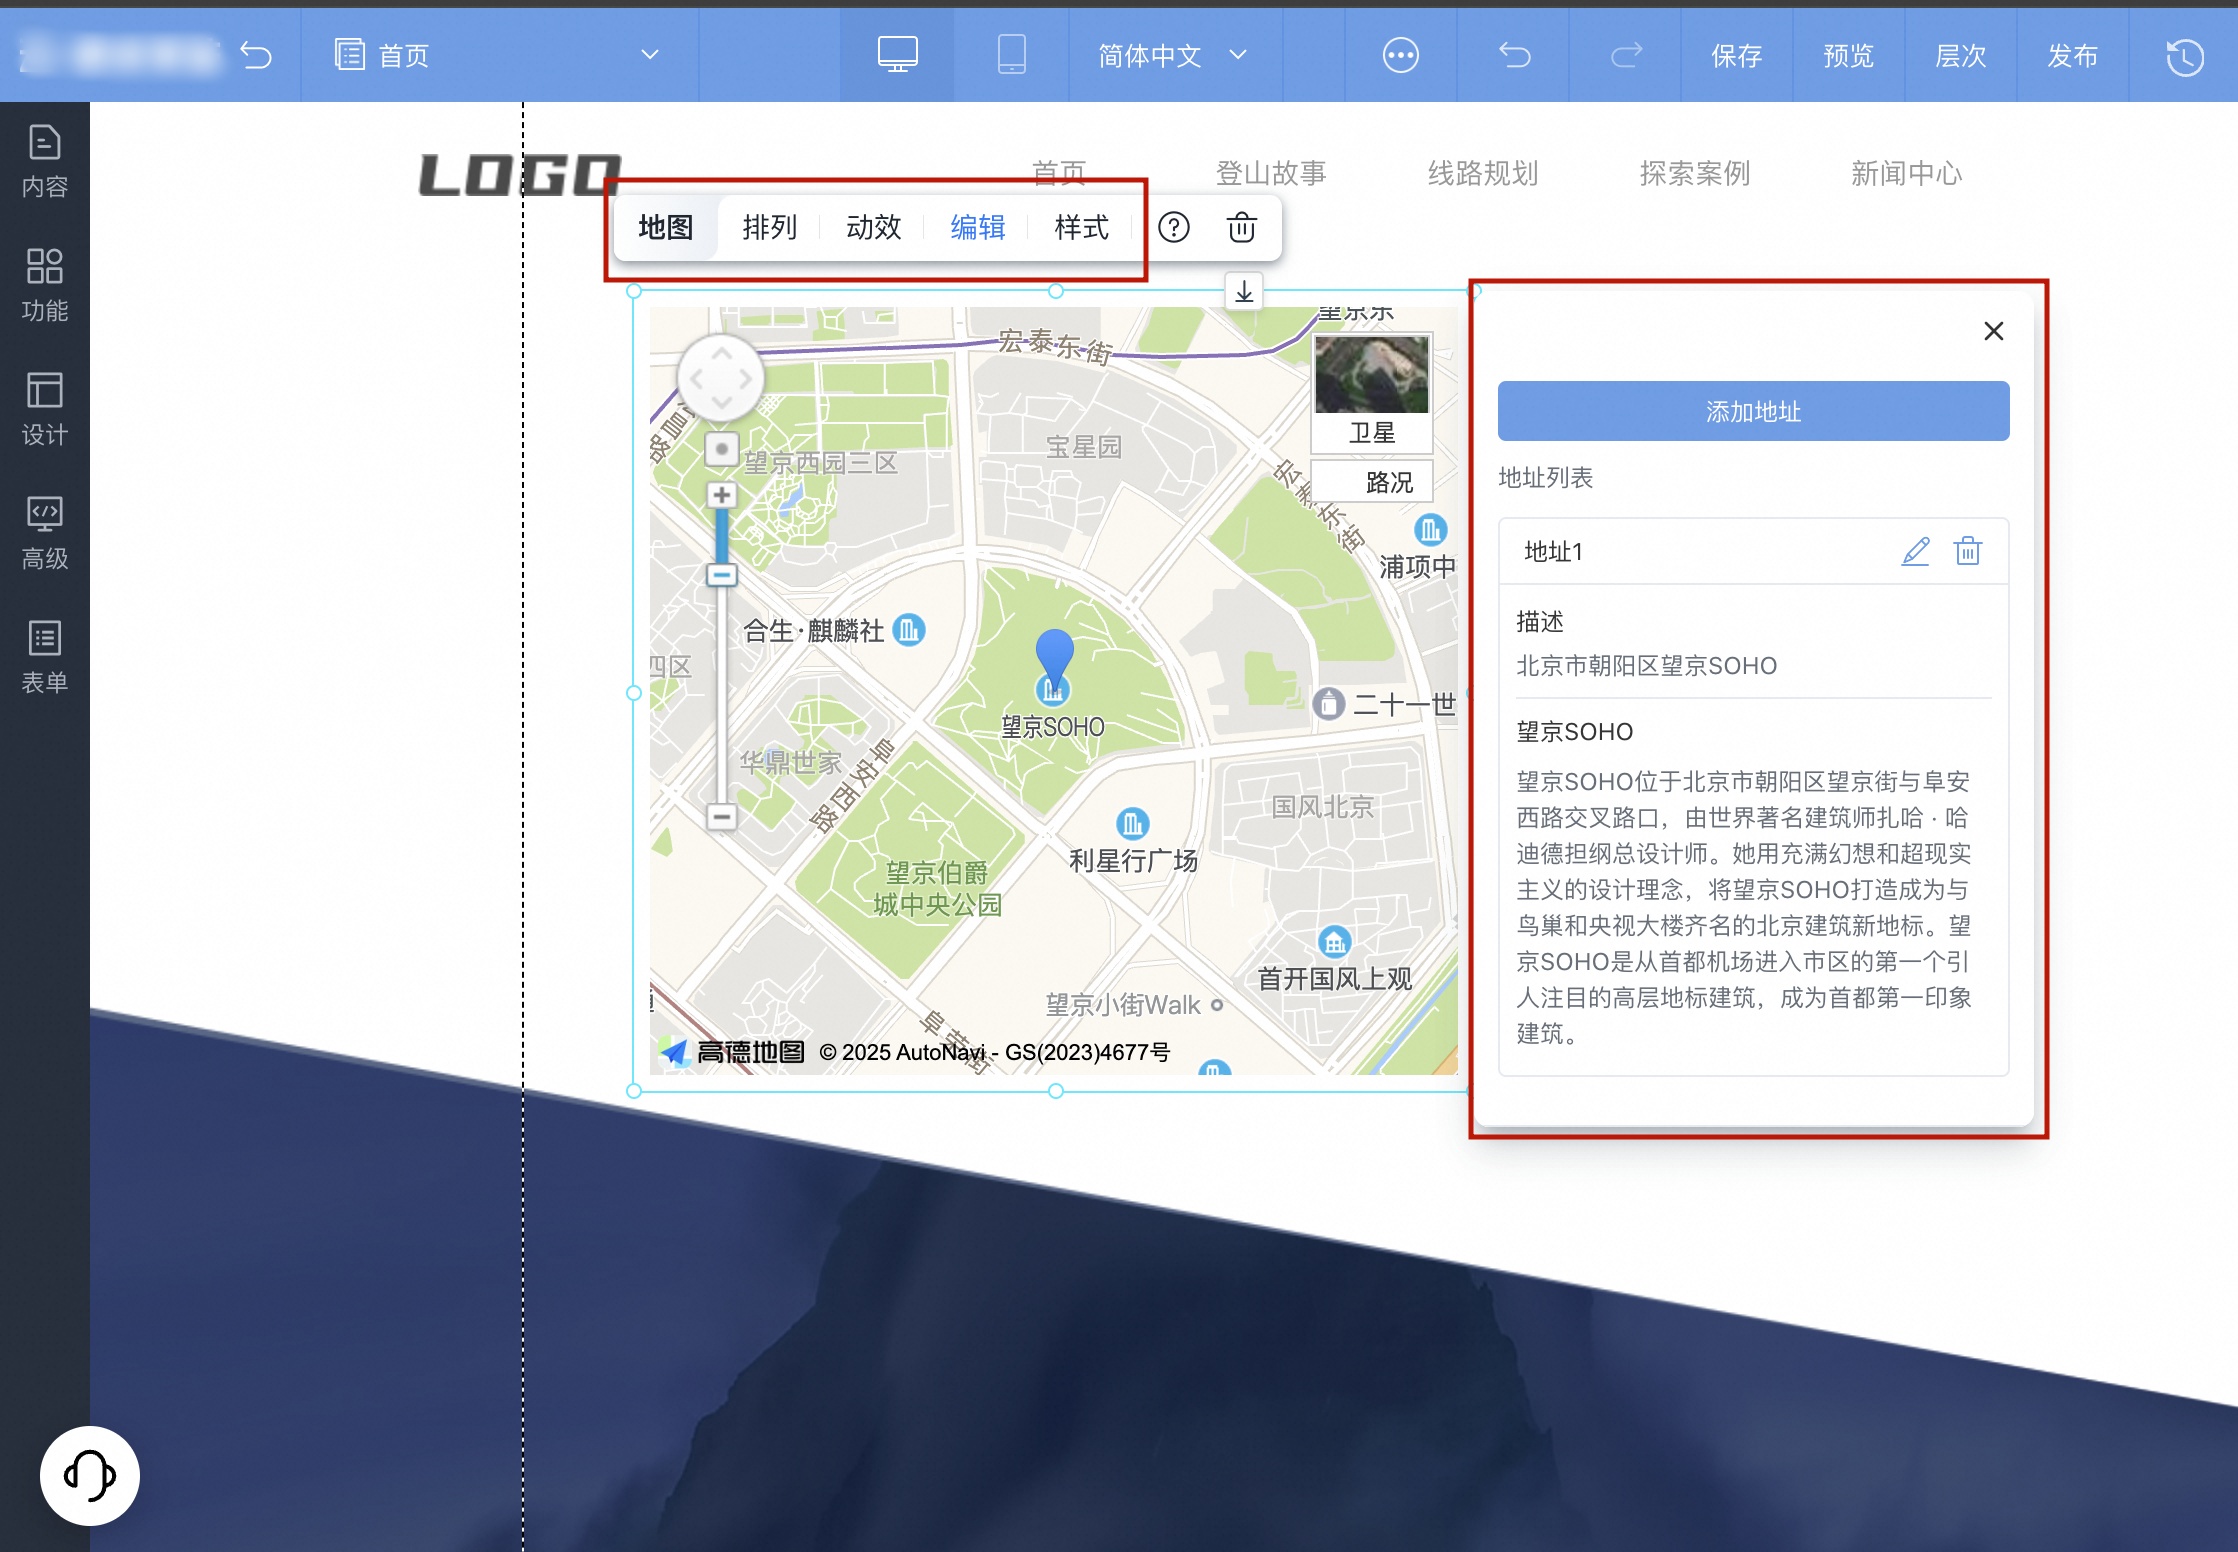
Task: Click the 浦项中 map marker icon
Action: coord(1430,529)
